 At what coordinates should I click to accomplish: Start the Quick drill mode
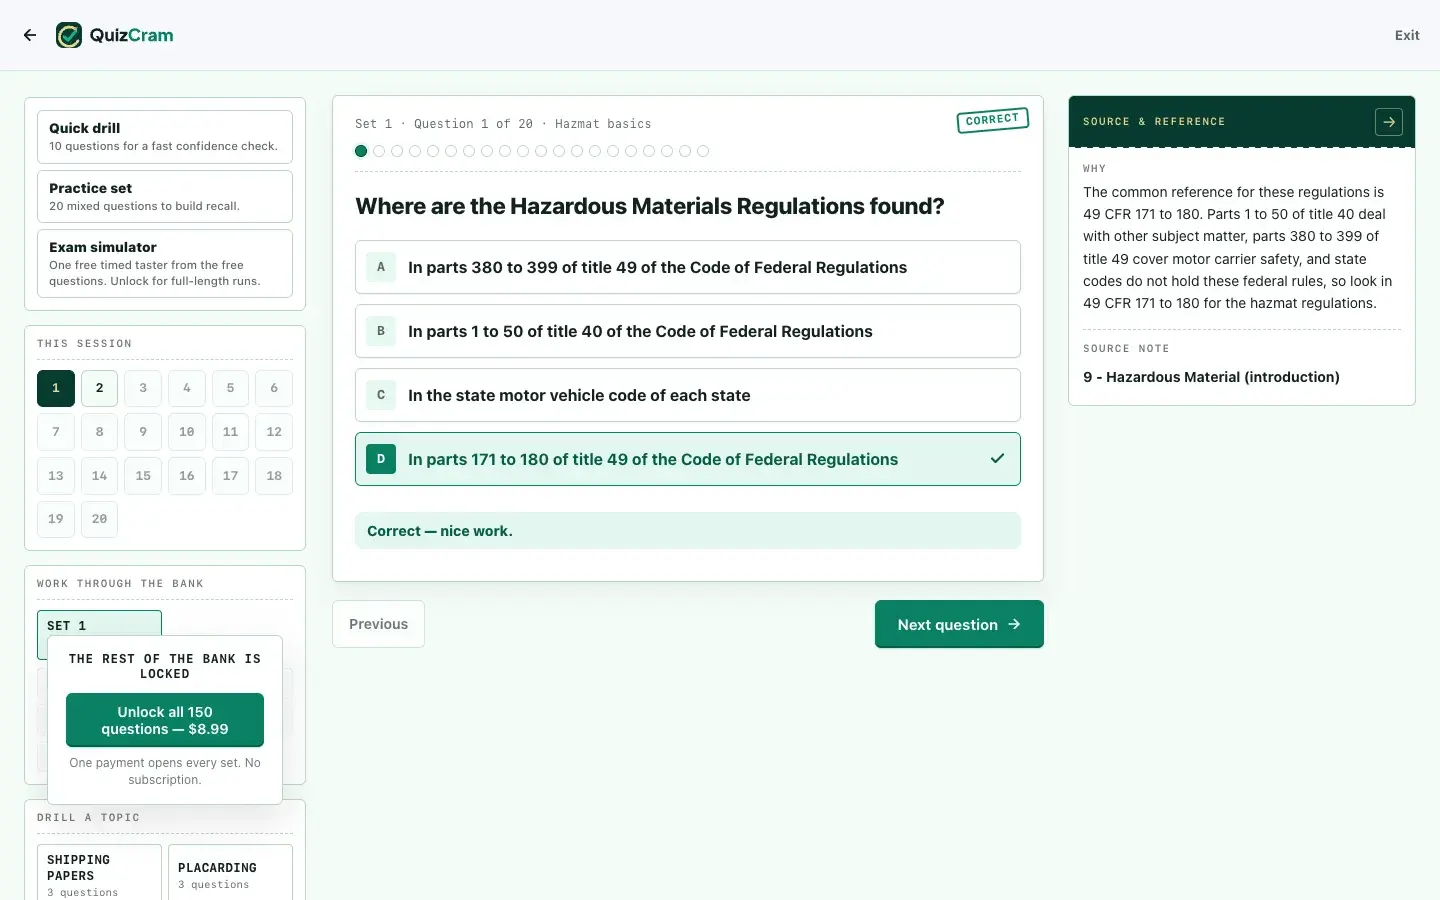tap(165, 137)
